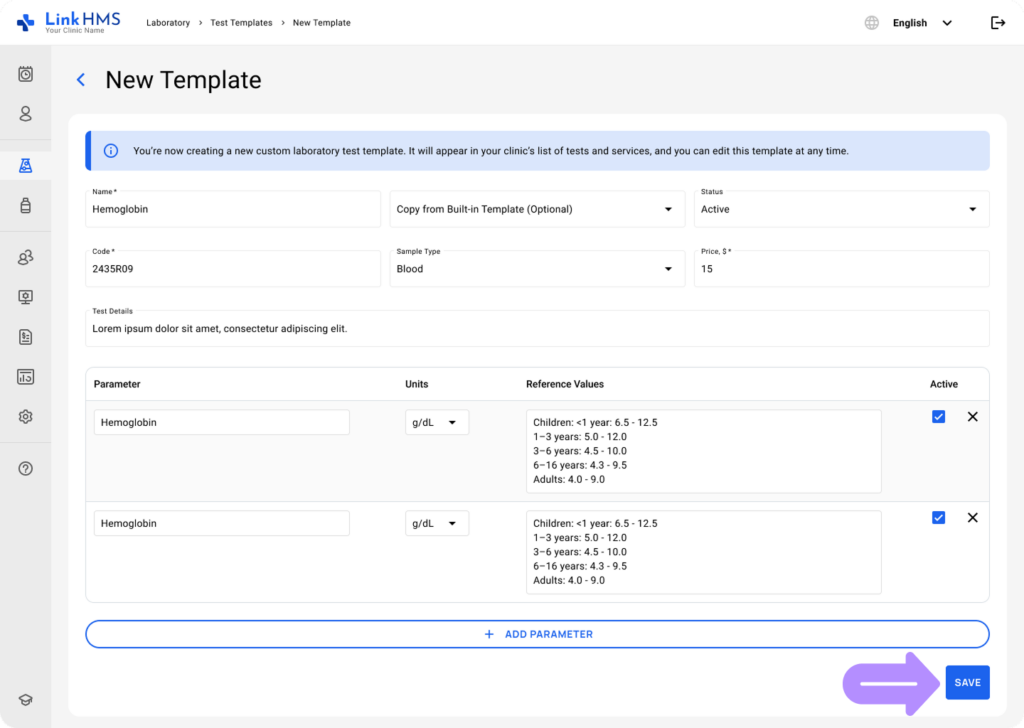Click the Code field containing 2435R09

click(x=233, y=268)
